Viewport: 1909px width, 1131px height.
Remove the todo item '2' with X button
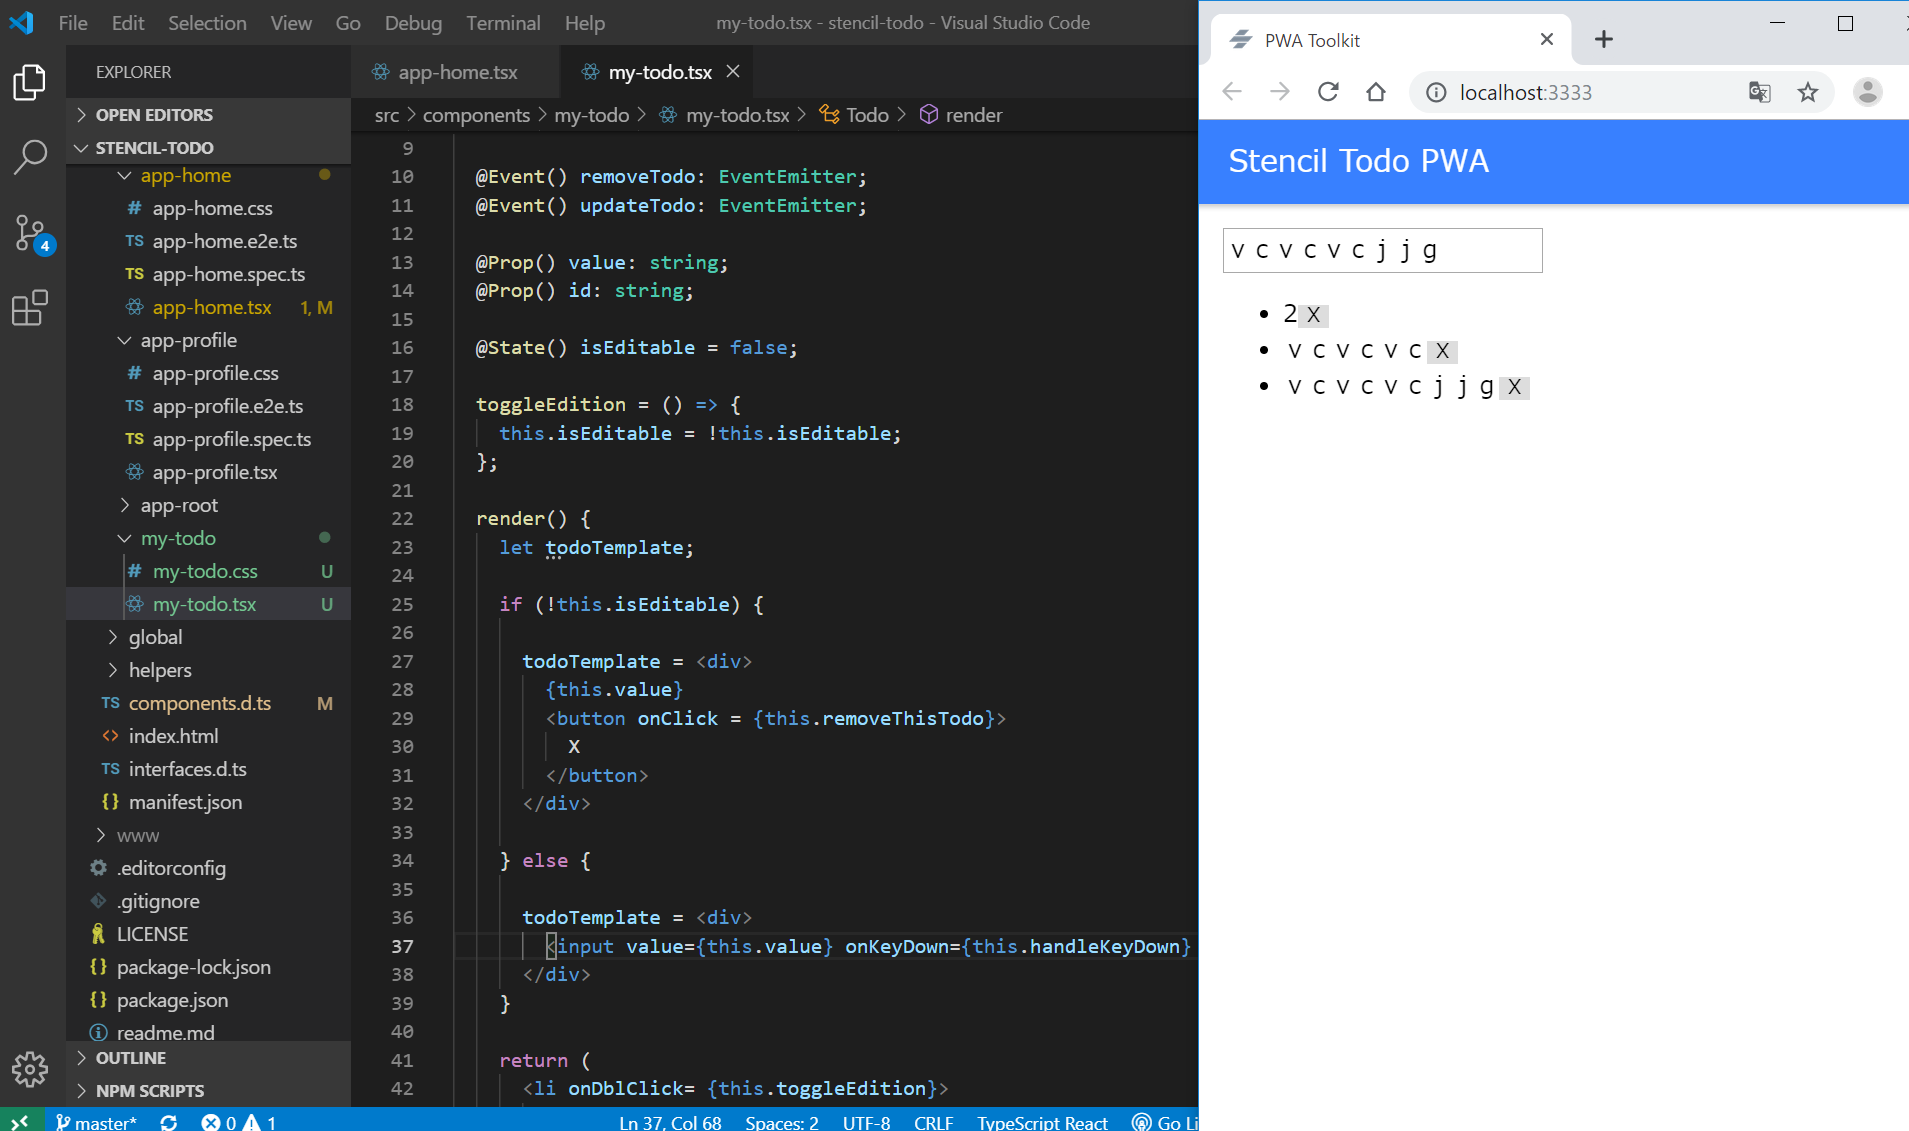[x=1314, y=315]
